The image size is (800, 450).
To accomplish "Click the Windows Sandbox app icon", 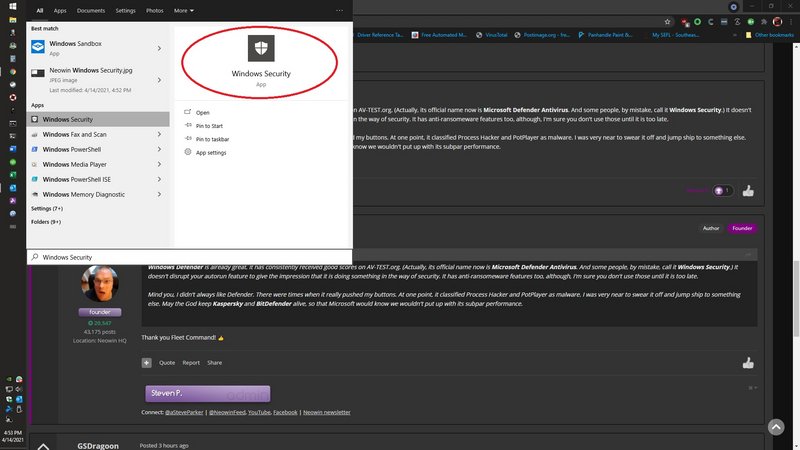I will coord(38,47).
